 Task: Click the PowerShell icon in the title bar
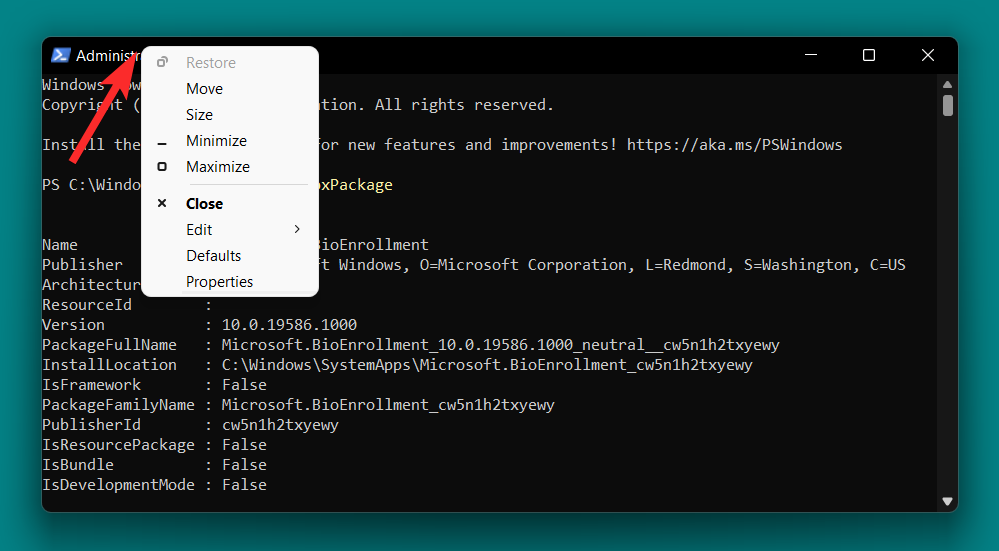coord(60,55)
